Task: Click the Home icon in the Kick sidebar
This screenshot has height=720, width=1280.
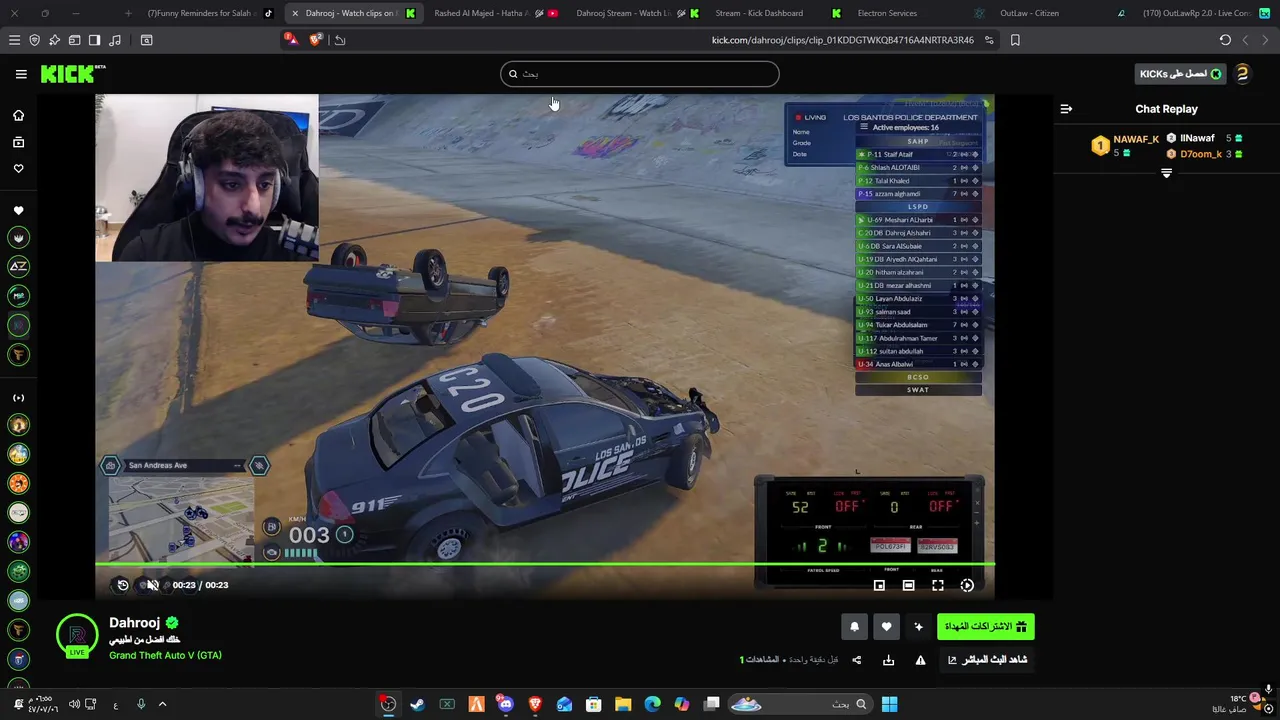Action: 18,115
